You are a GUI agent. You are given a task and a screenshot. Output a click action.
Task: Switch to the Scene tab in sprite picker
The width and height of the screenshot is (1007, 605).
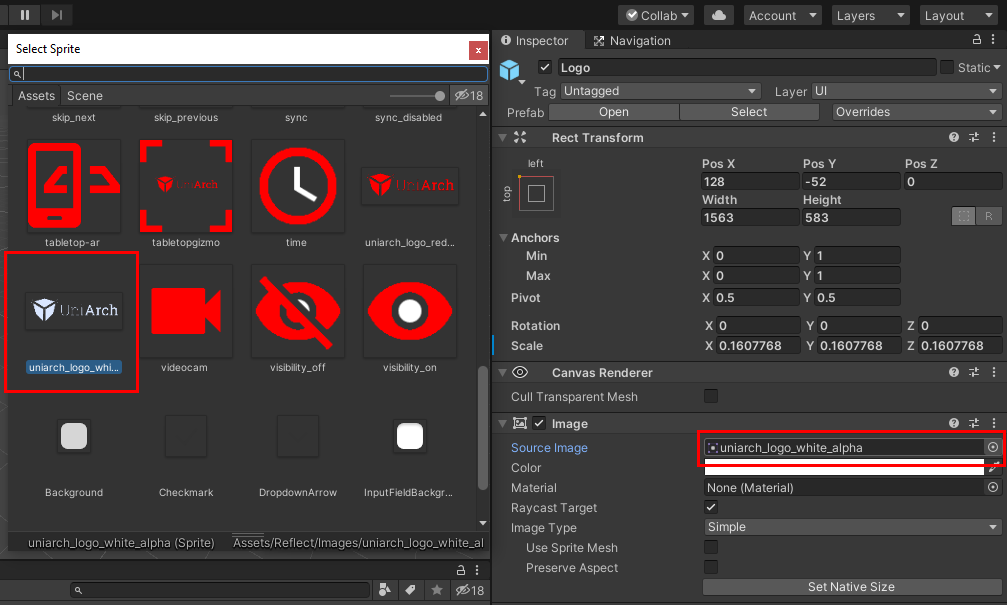click(84, 96)
